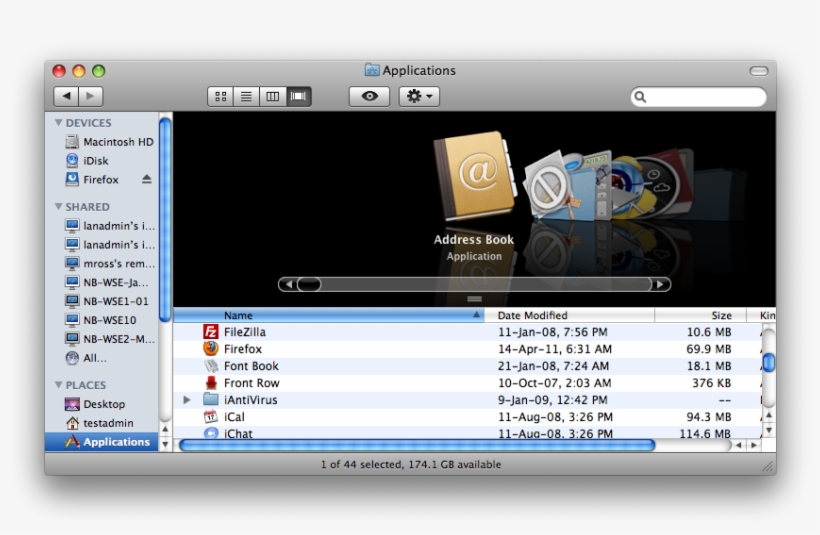Expand the iAntiVirus folder
Image resolution: width=820 pixels, height=535 pixels.
[187, 400]
